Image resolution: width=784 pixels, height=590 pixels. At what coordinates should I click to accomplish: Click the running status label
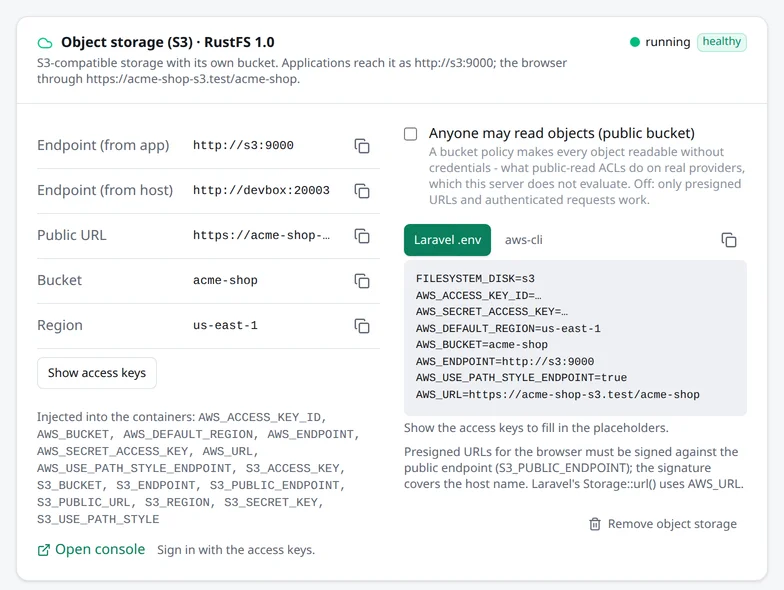668,42
